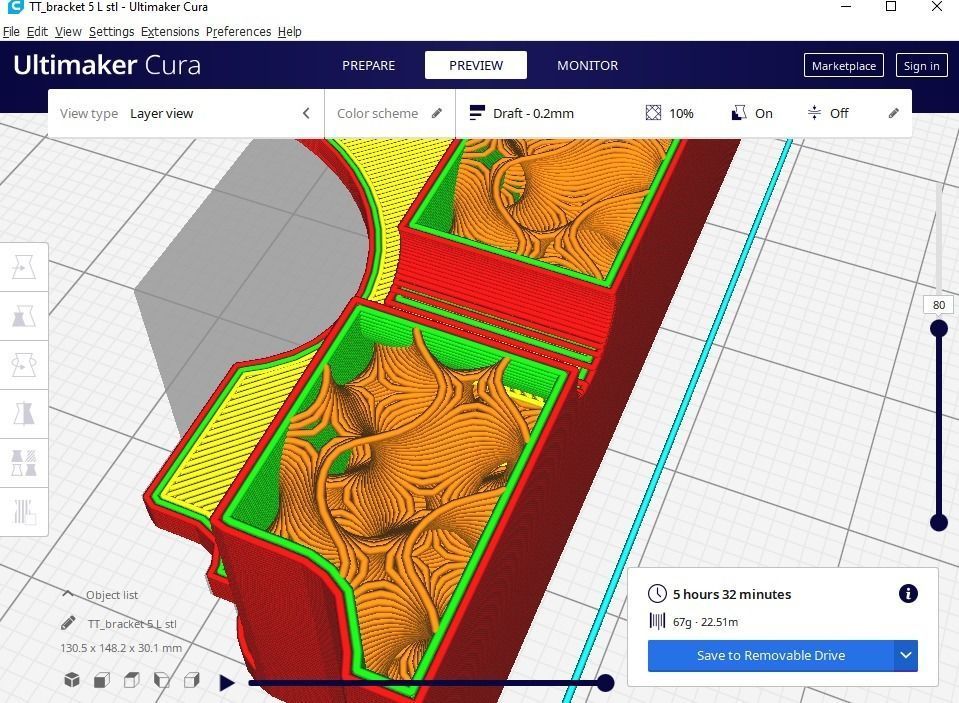
Task: Open the Edit menu
Action: pyautogui.click(x=37, y=31)
